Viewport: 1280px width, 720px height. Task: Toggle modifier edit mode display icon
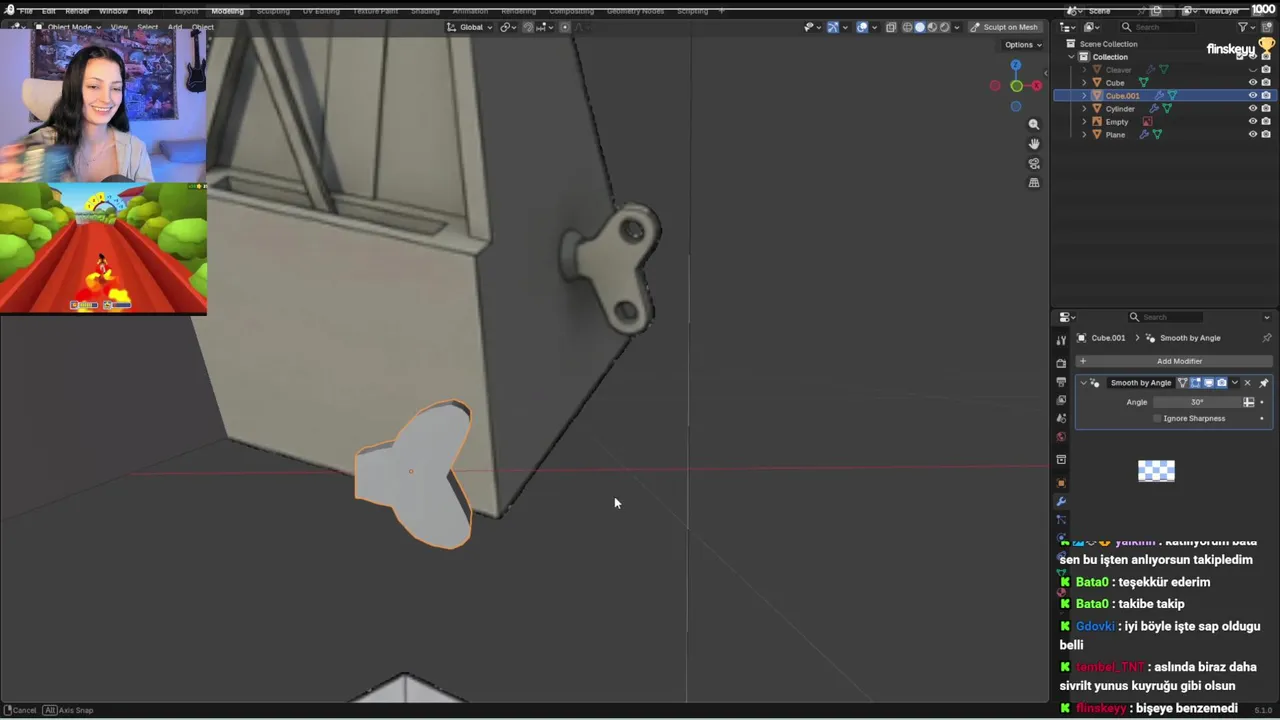click(x=1195, y=383)
